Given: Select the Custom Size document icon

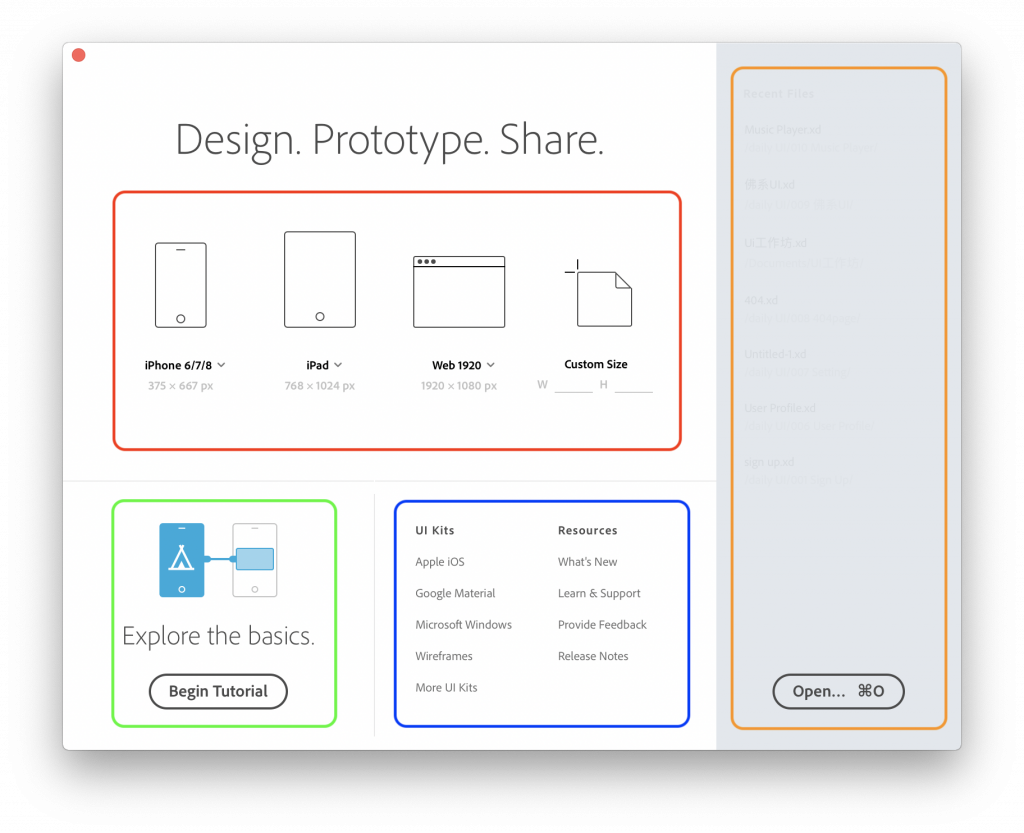Looking at the screenshot, I should click(x=599, y=293).
